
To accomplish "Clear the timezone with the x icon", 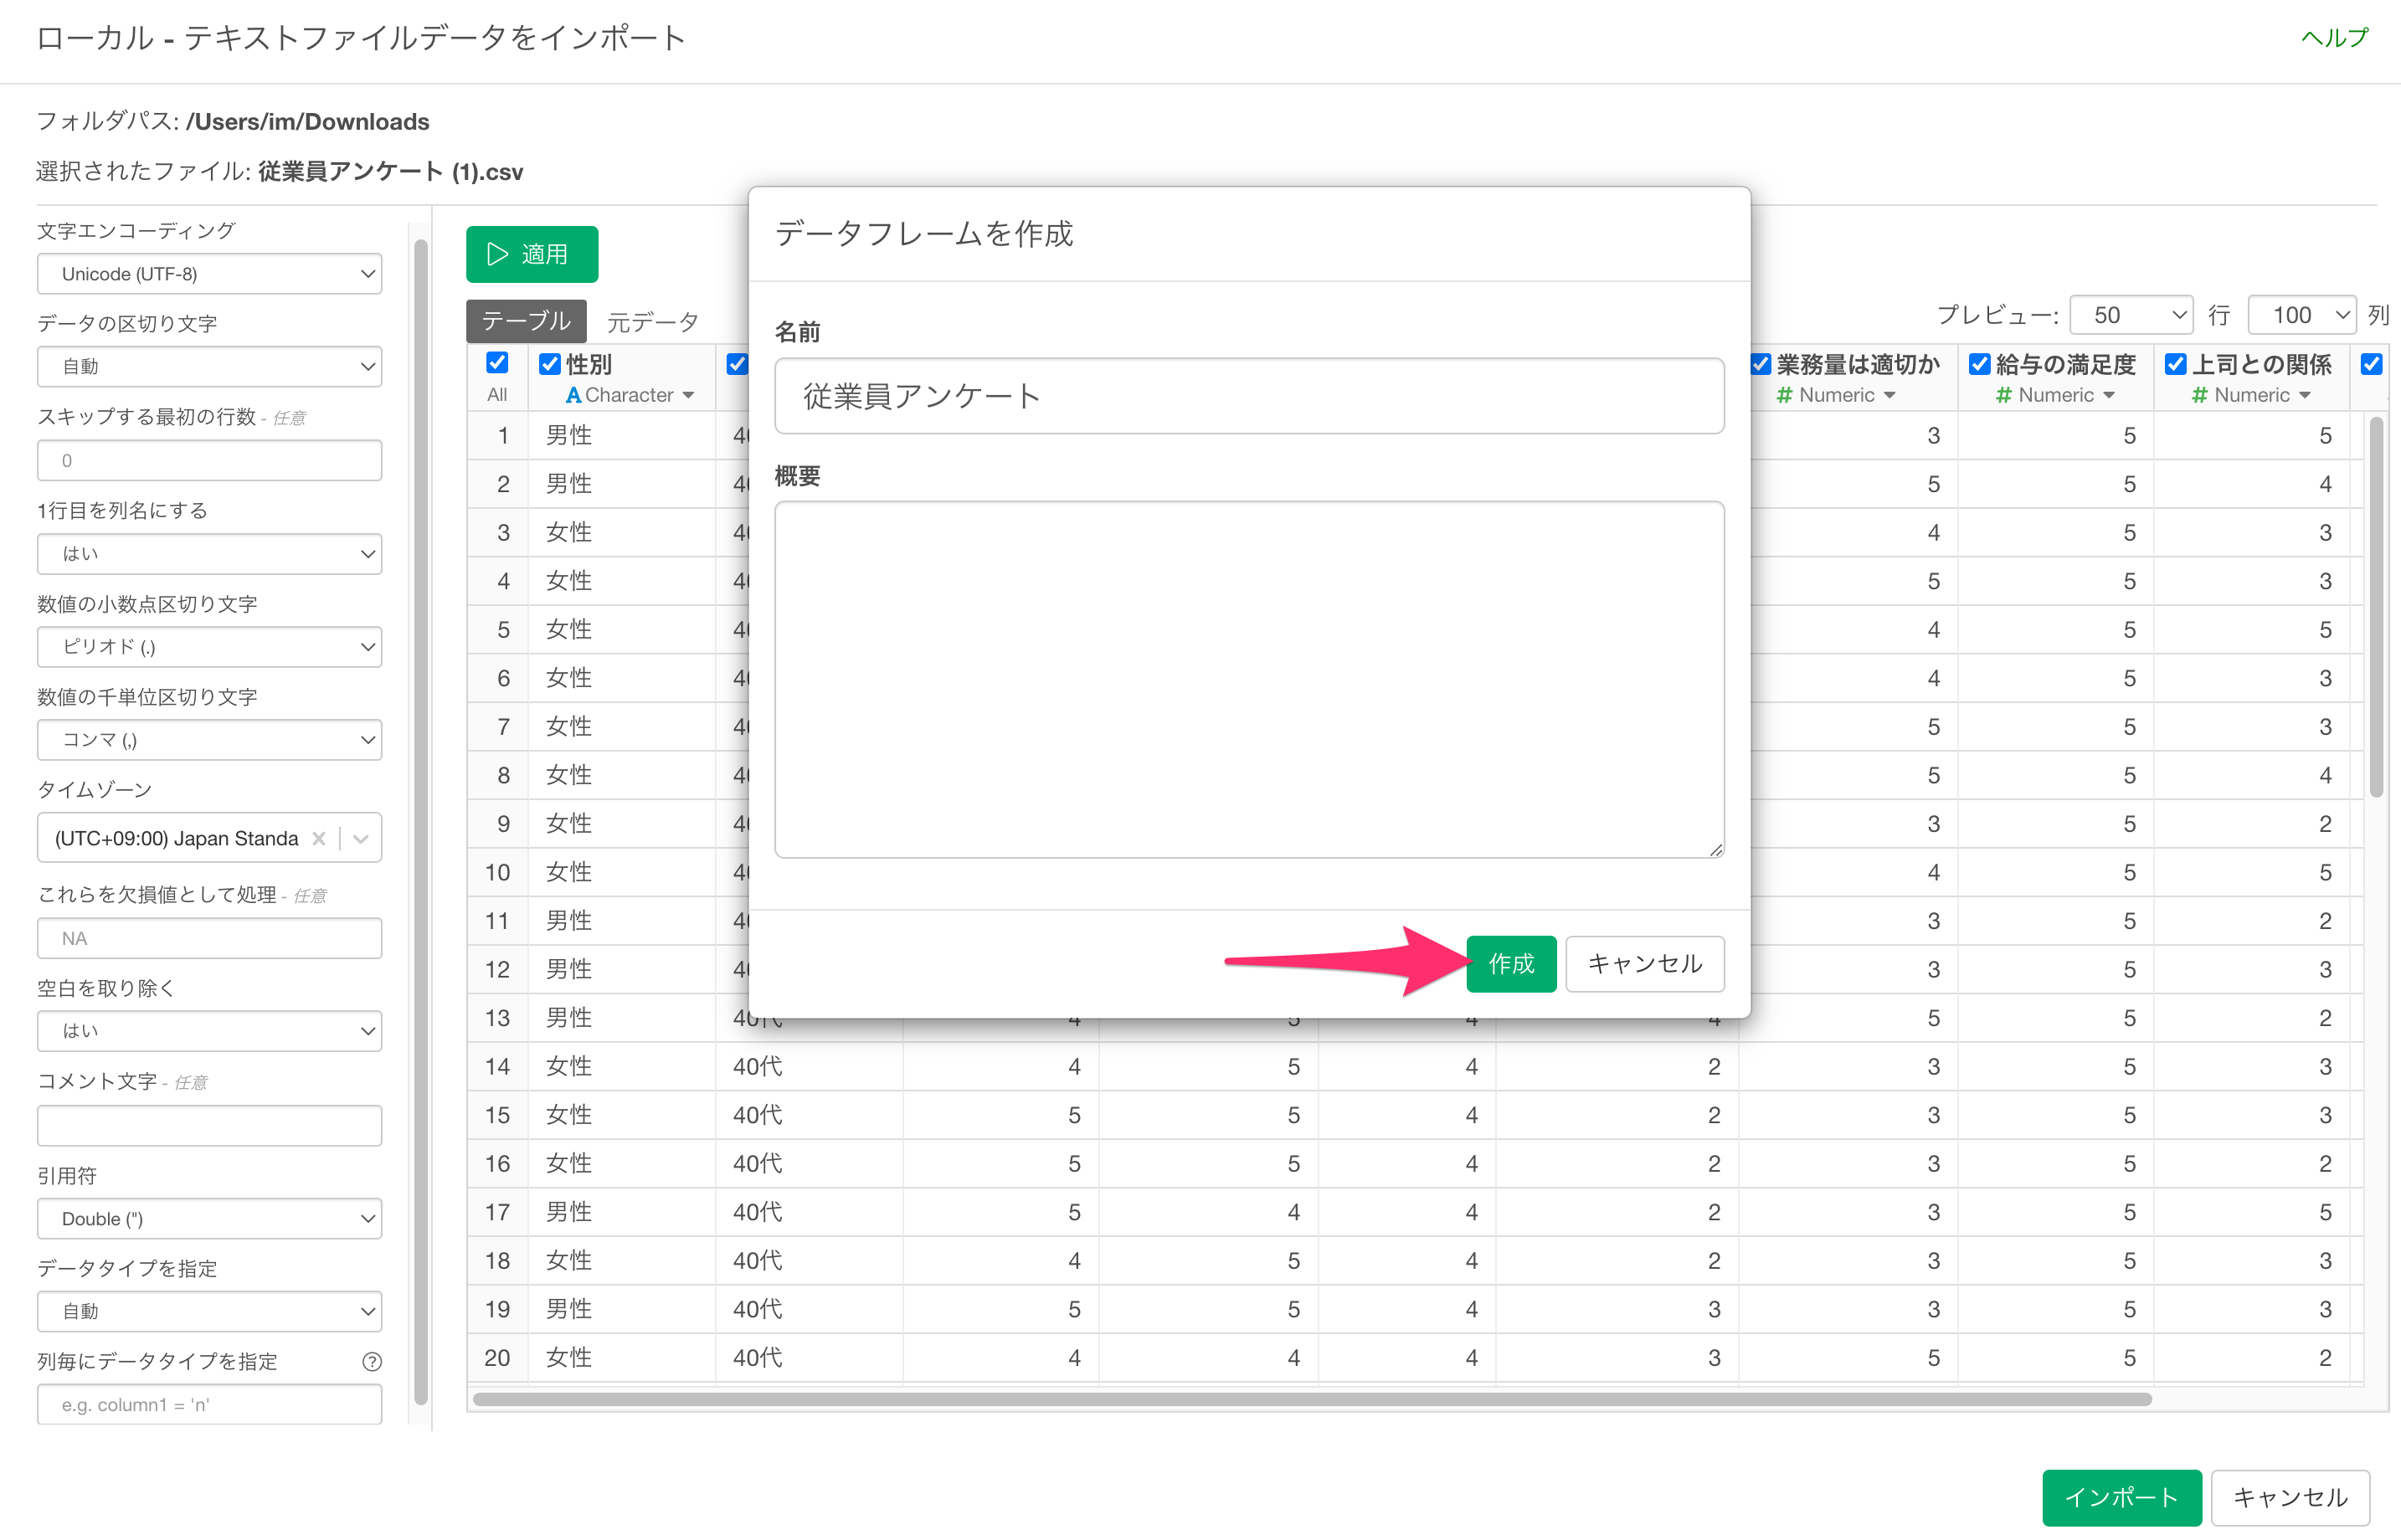I will pyautogui.click(x=318, y=838).
